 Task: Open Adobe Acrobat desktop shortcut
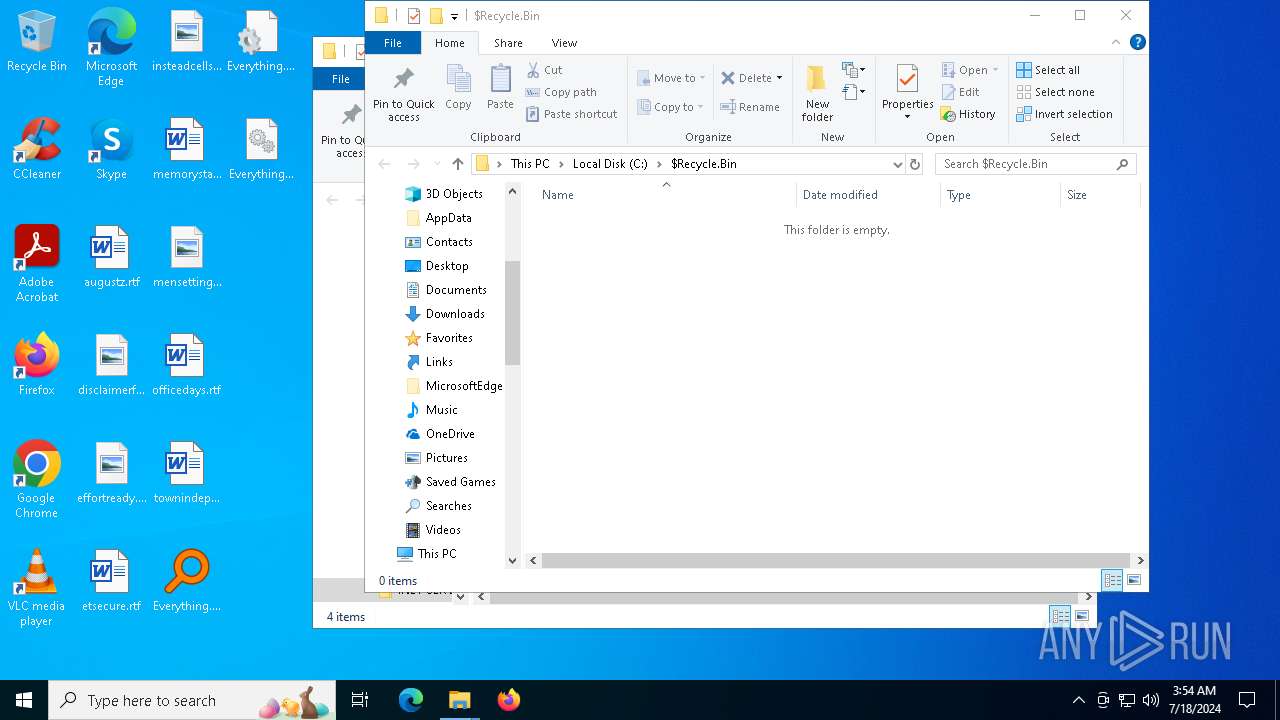(x=36, y=264)
